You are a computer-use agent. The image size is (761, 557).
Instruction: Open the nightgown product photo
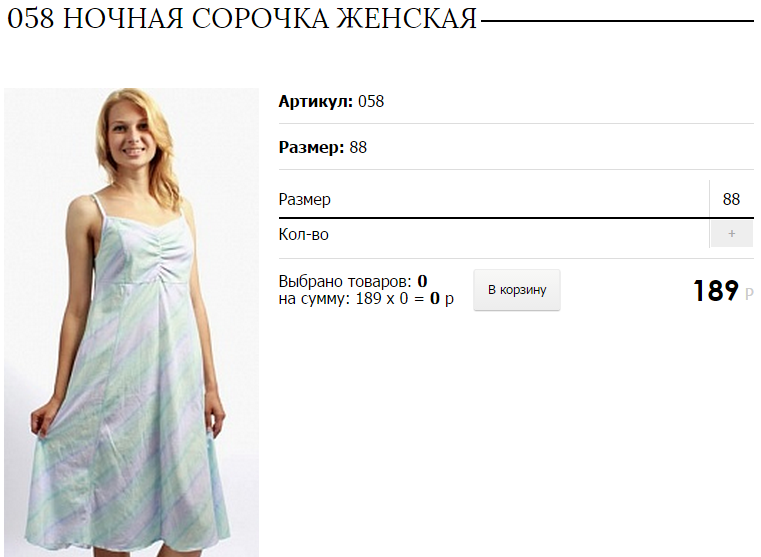(131, 322)
